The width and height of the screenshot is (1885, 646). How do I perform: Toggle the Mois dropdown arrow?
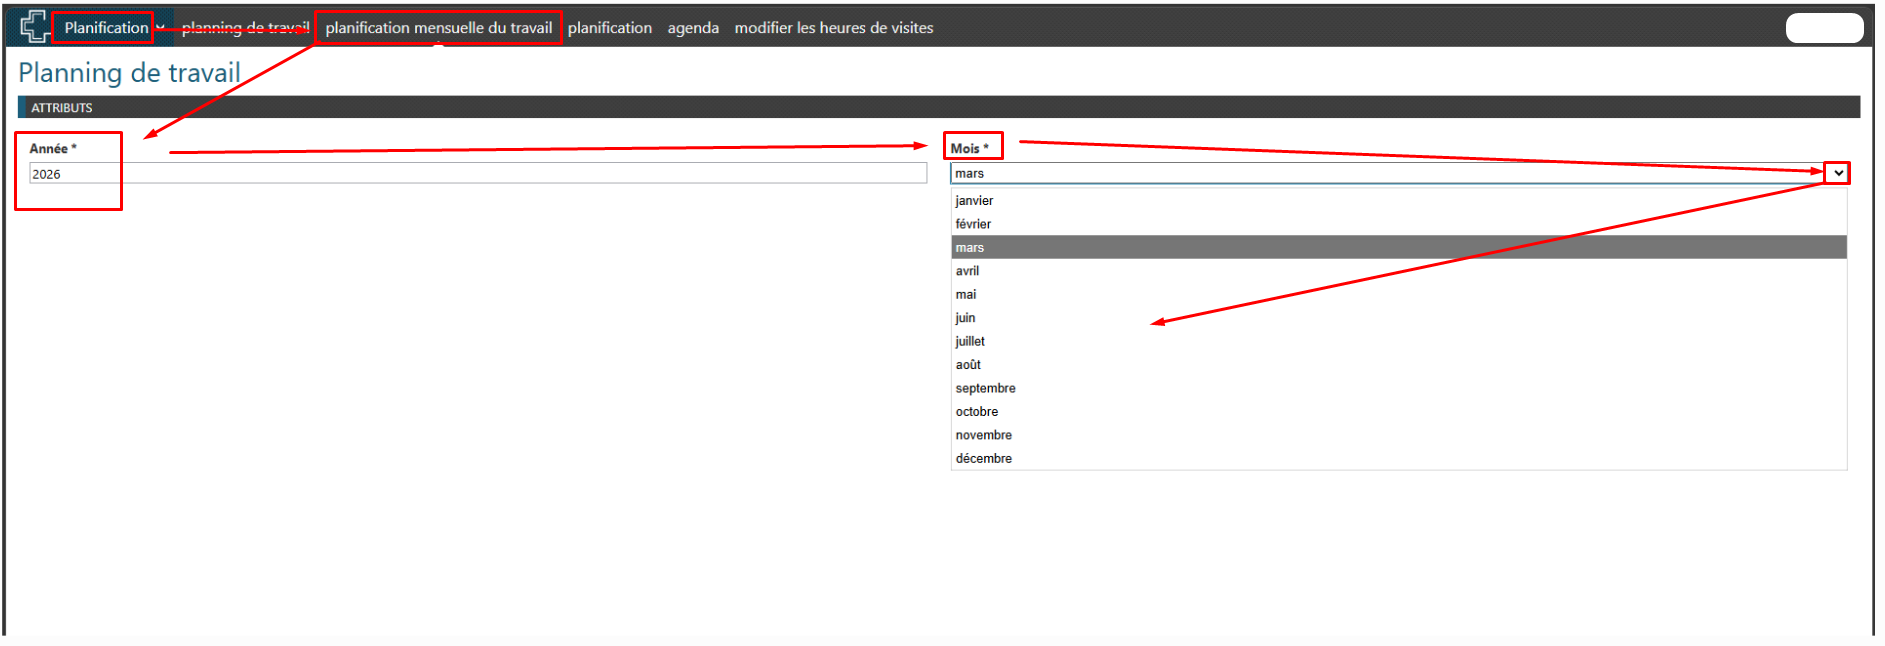(x=1838, y=173)
